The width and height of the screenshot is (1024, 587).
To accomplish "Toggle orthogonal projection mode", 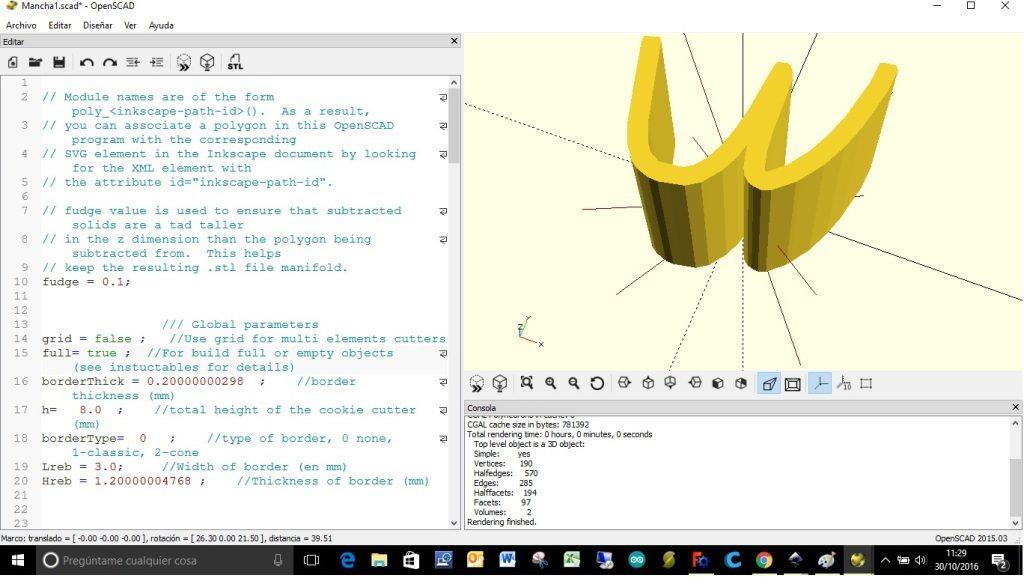I will pos(793,383).
